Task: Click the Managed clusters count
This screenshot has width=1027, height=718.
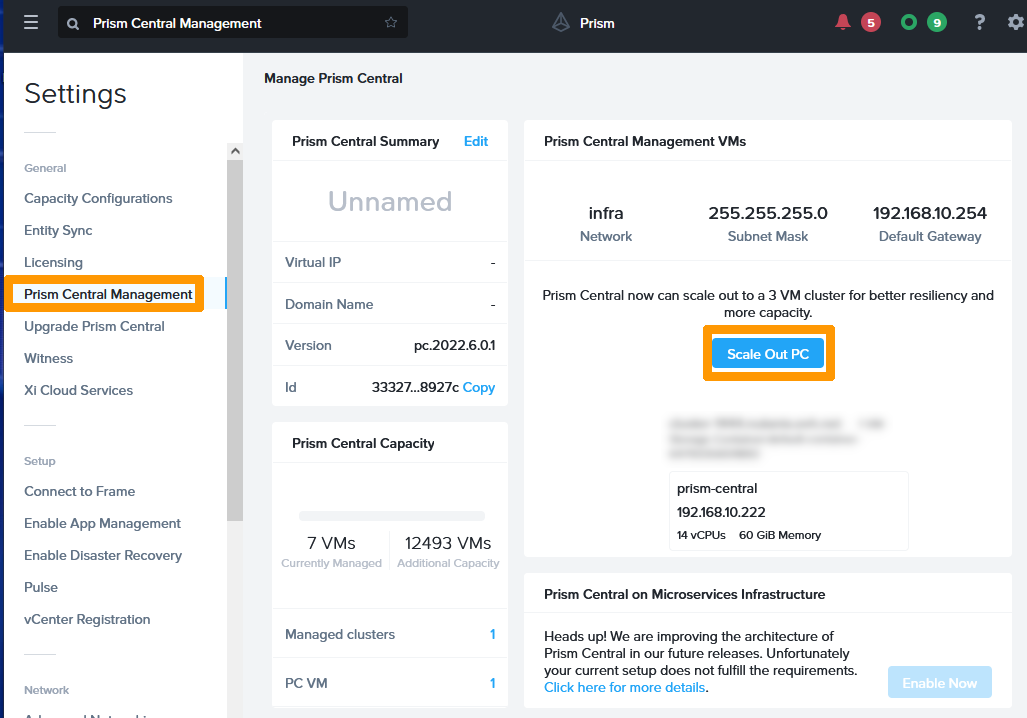Action: click(x=492, y=634)
